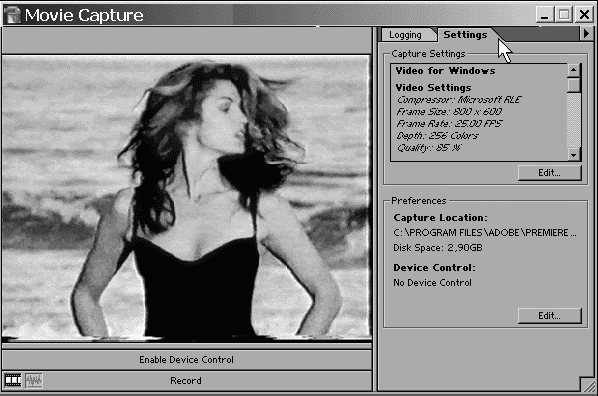Screen dimensions: 598x396
Task: Click Edit under Capture Settings
Action: pos(549,173)
